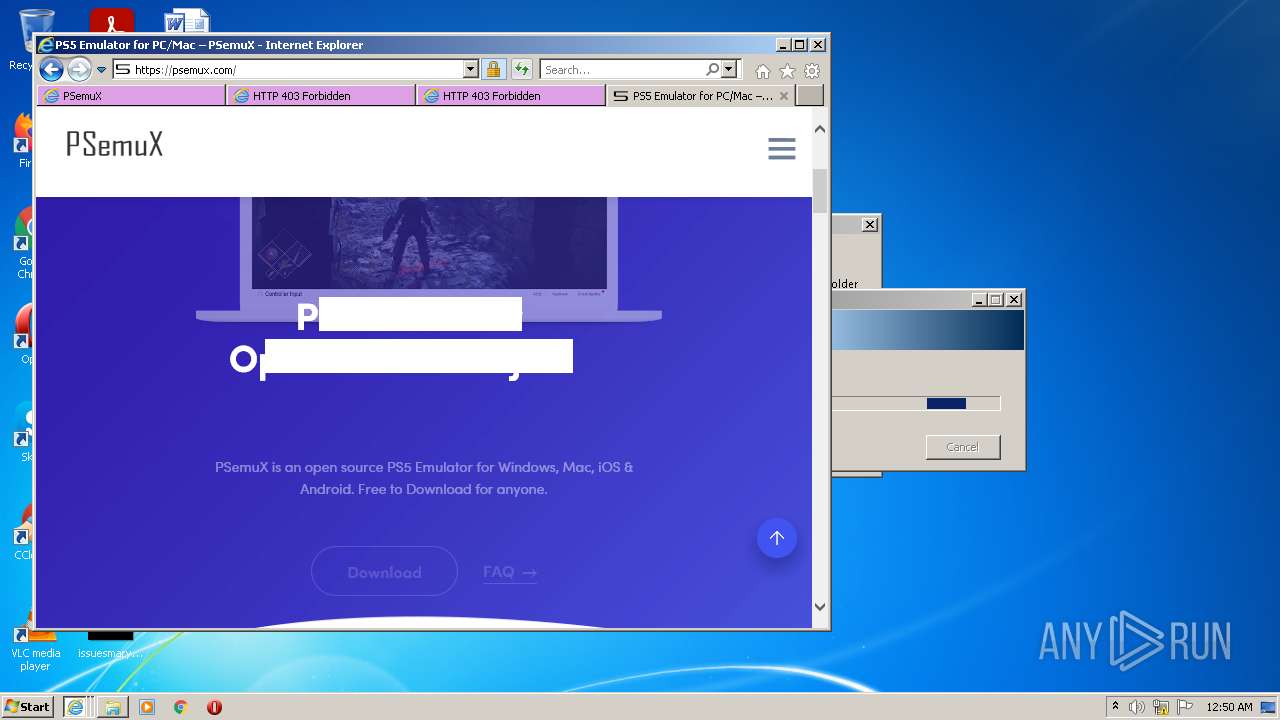Open the network tray icon

point(1161,707)
